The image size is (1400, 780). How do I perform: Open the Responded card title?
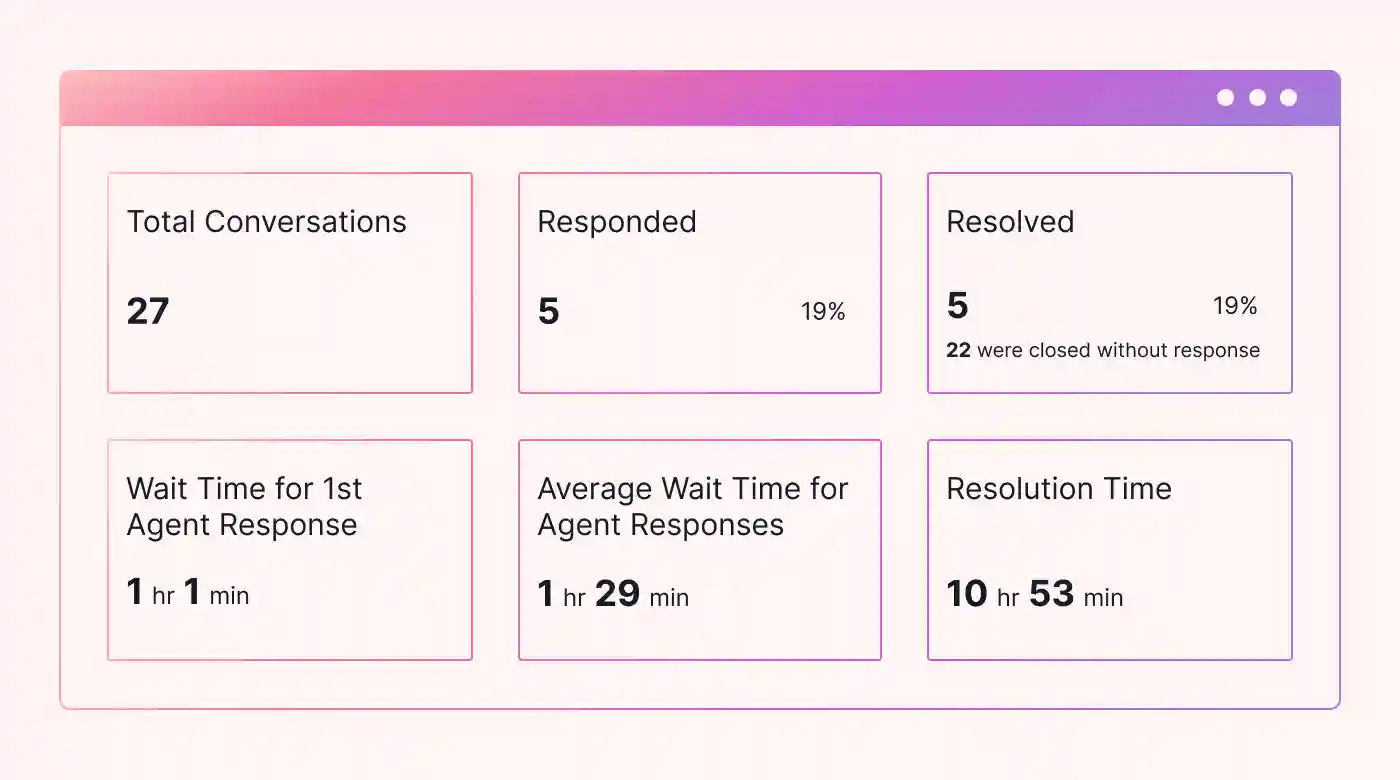616,222
